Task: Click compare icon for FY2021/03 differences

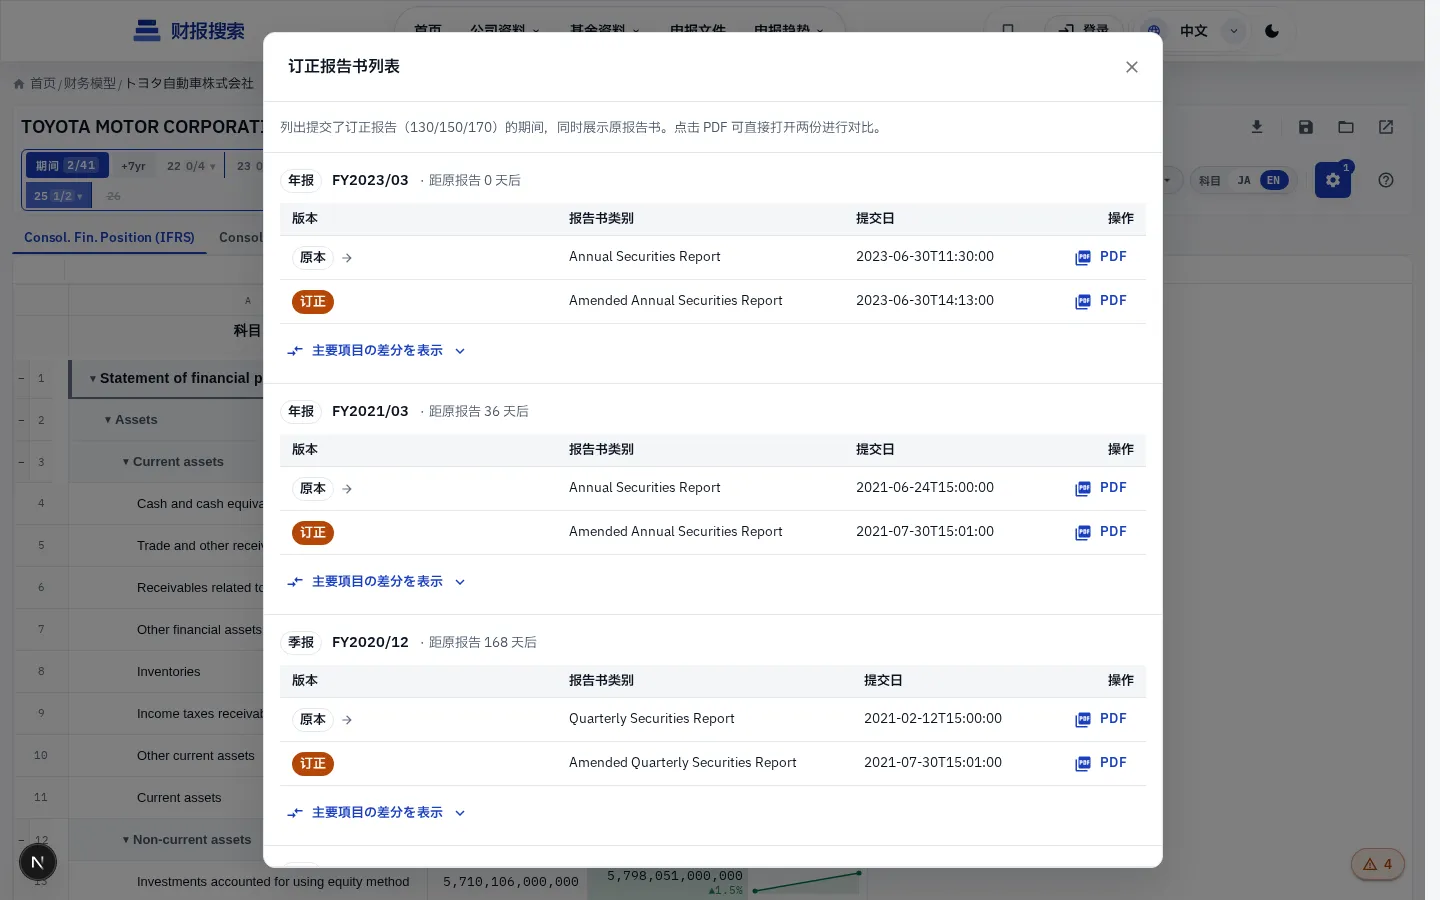Action: [295, 582]
